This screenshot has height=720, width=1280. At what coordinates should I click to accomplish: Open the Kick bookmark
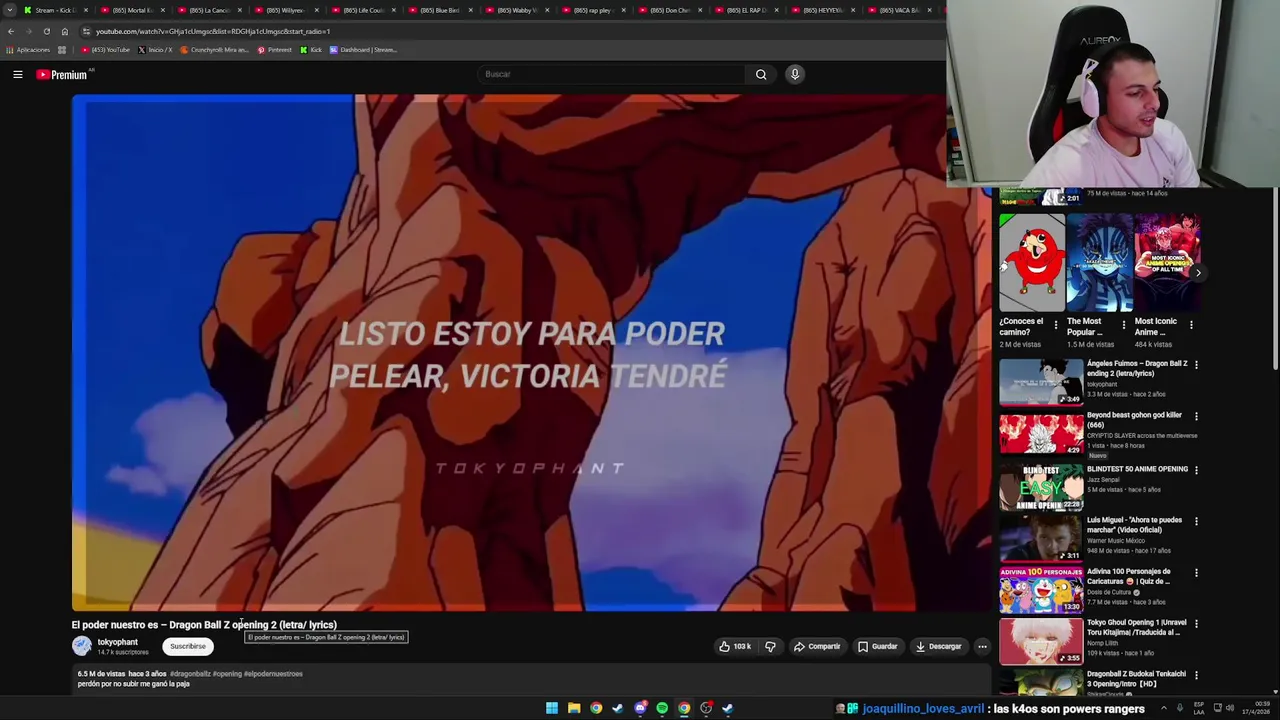coord(311,49)
